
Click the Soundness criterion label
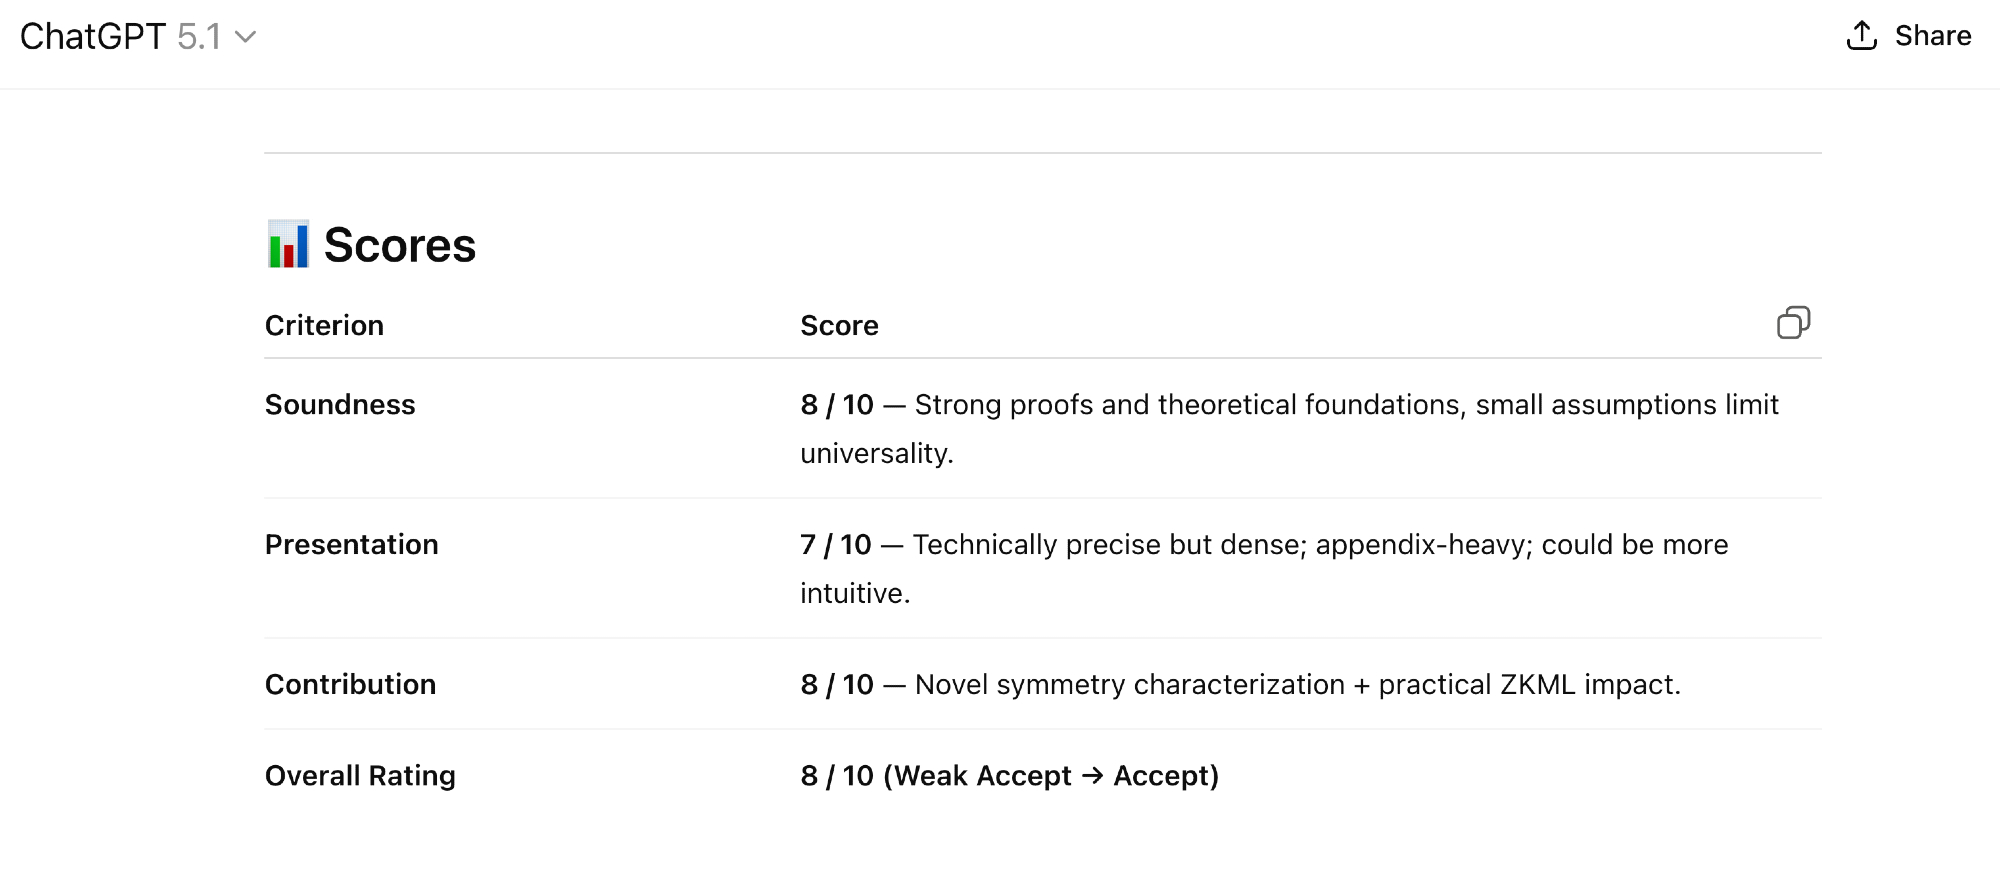(x=340, y=405)
